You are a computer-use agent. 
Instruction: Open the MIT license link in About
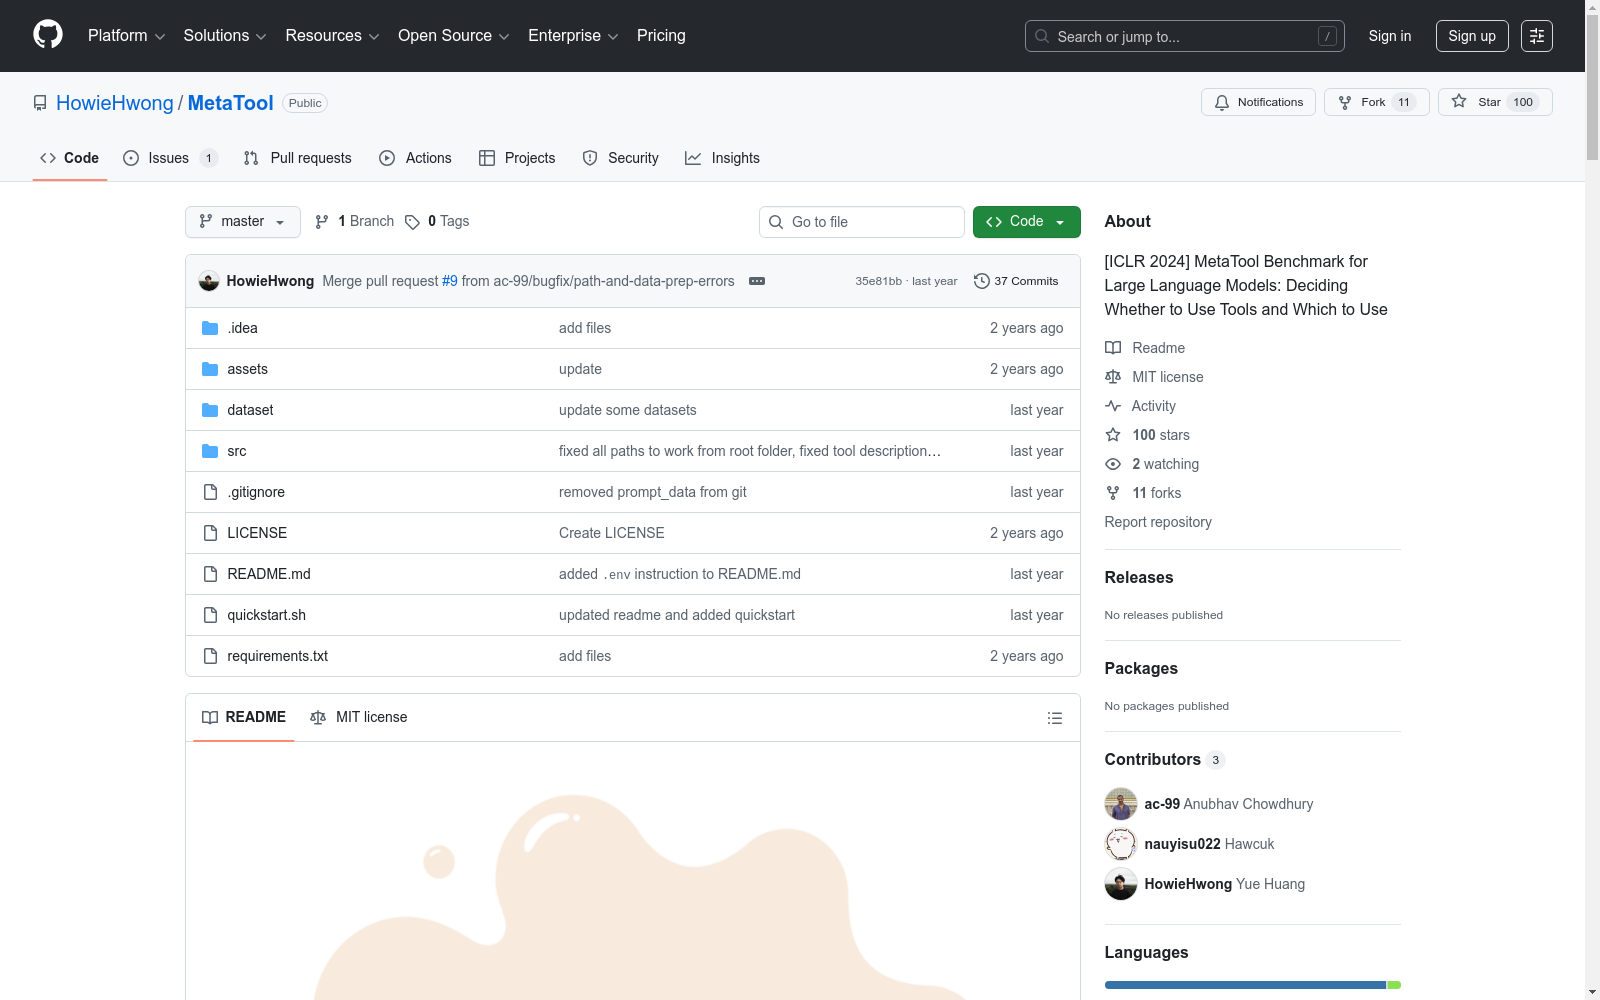coord(1168,377)
